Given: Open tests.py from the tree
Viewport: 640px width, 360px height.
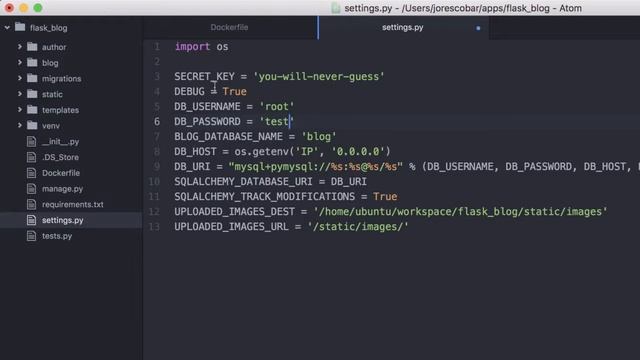Looking at the screenshot, I should [57, 236].
